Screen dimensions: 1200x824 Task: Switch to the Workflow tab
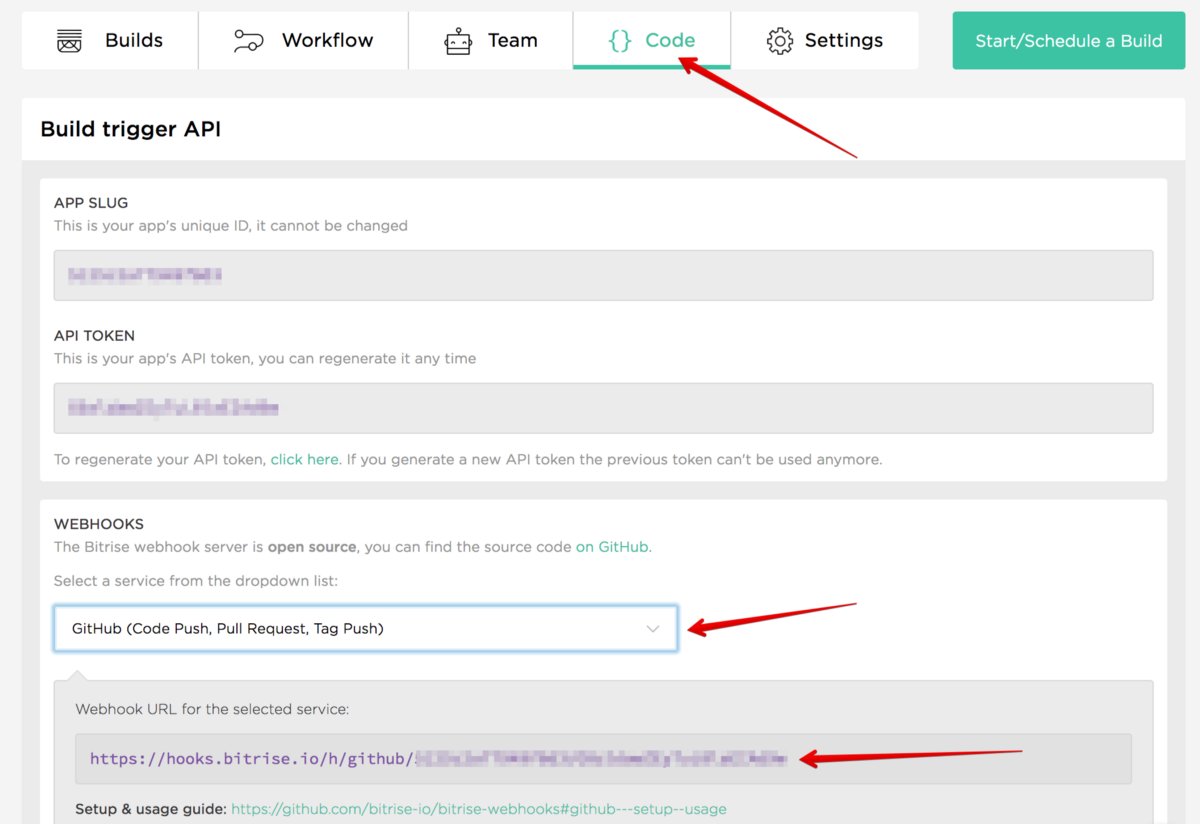tap(303, 40)
